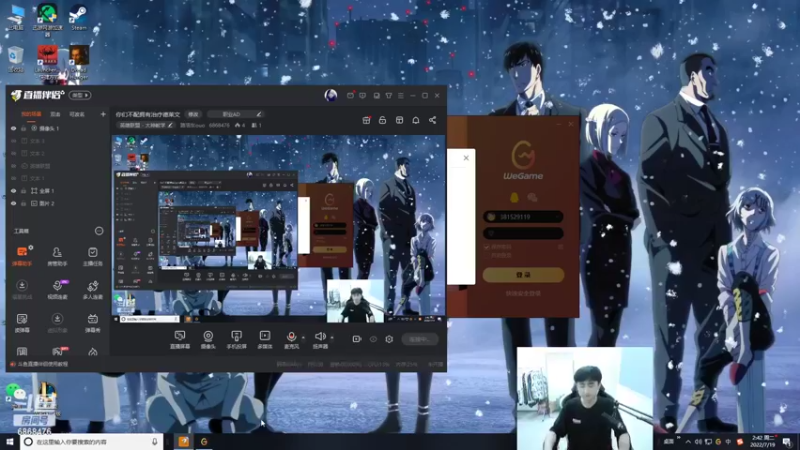
Task: Click the Windows taskbar search box
Action: point(92,442)
